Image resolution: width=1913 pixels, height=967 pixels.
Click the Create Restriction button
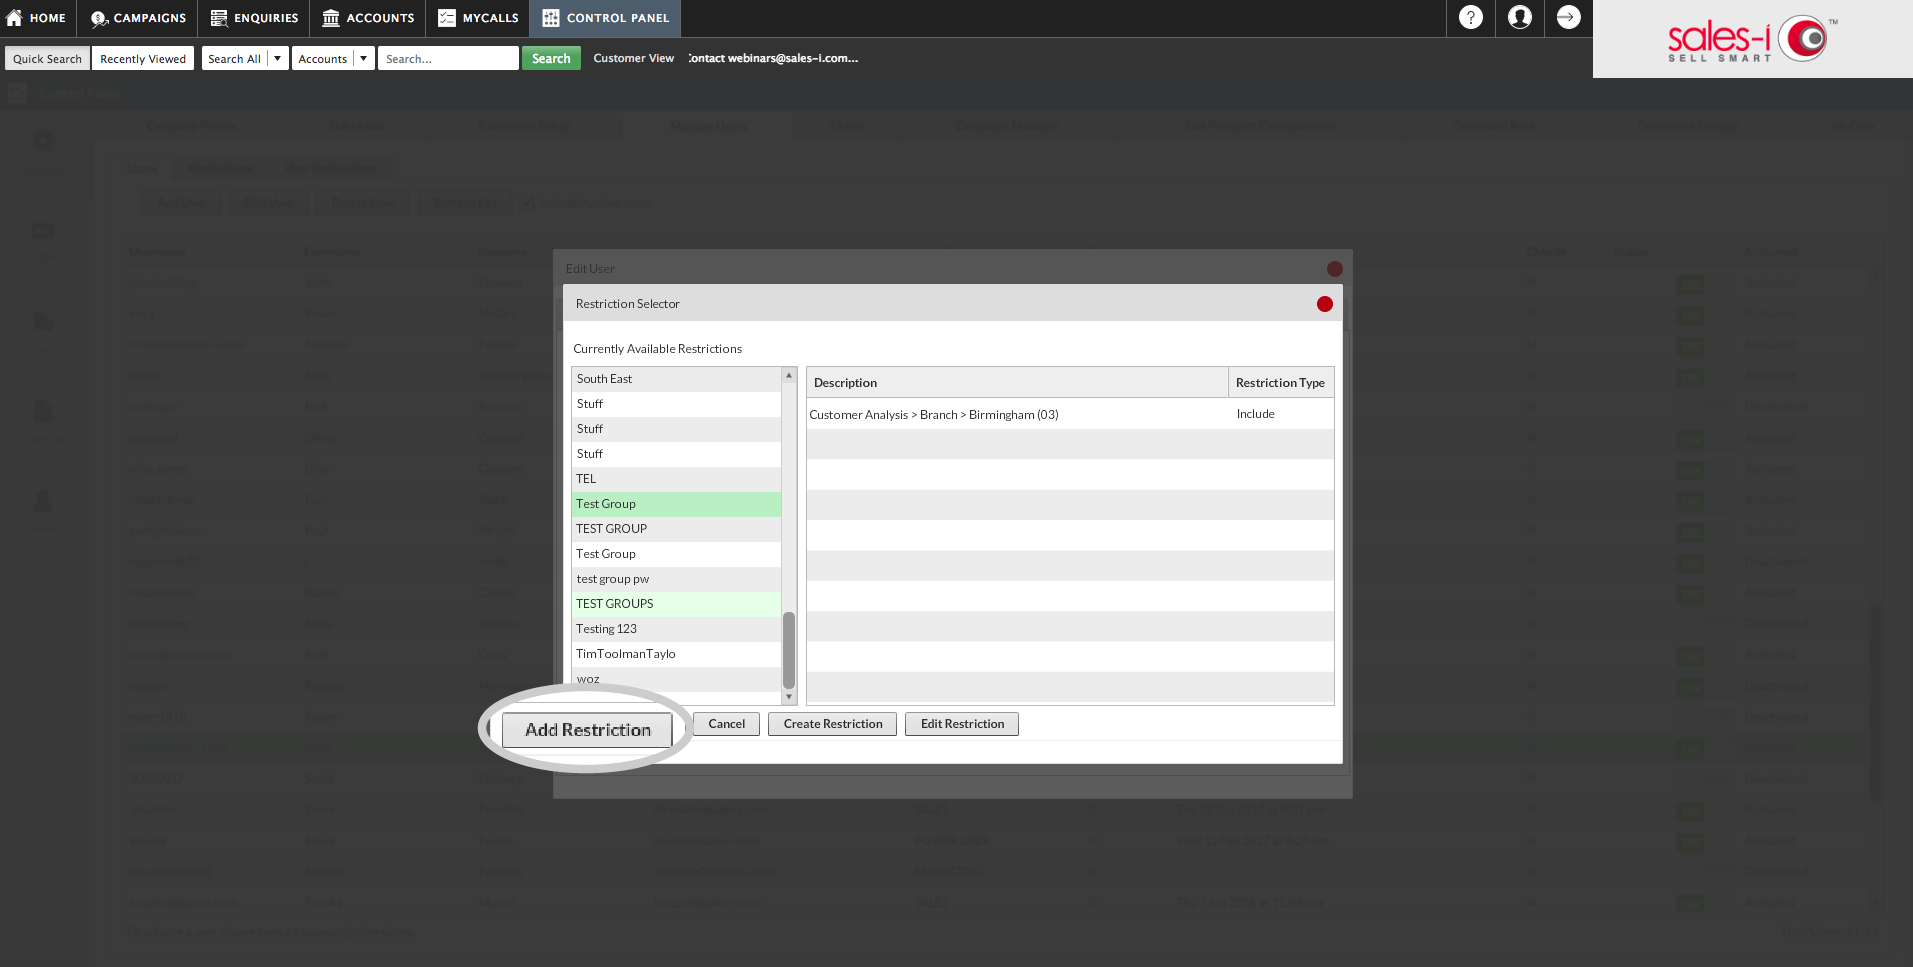[833, 724]
